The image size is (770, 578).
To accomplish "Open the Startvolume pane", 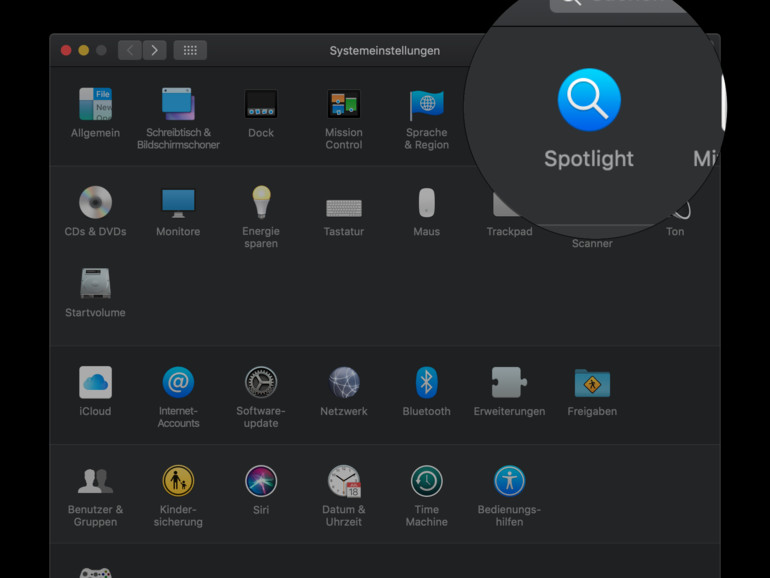I will pos(95,283).
